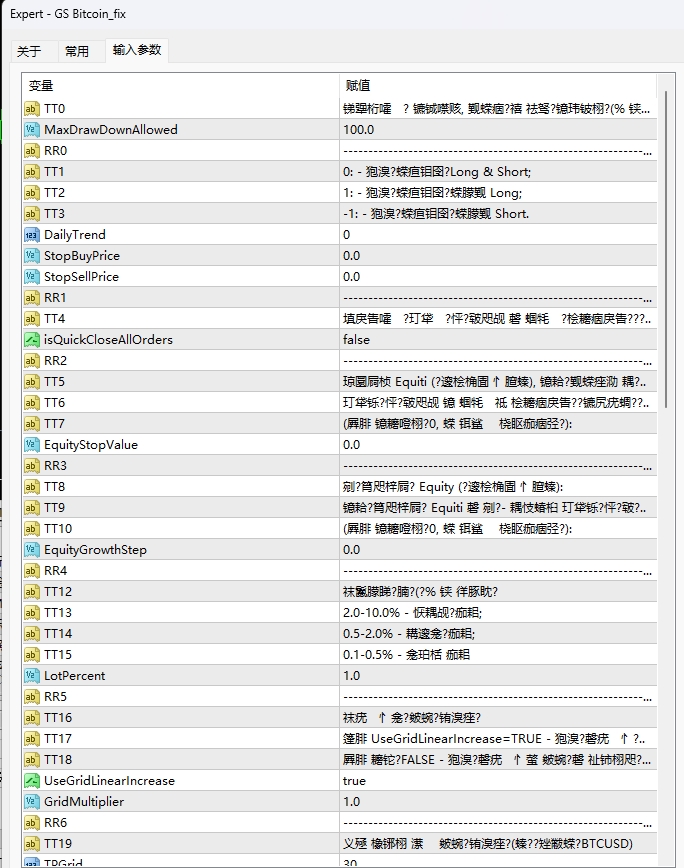The height and width of the screenshot is (868, 684).
Task: Toggle the UseGridLinearIncrease true value
Action: pos(498,781)
